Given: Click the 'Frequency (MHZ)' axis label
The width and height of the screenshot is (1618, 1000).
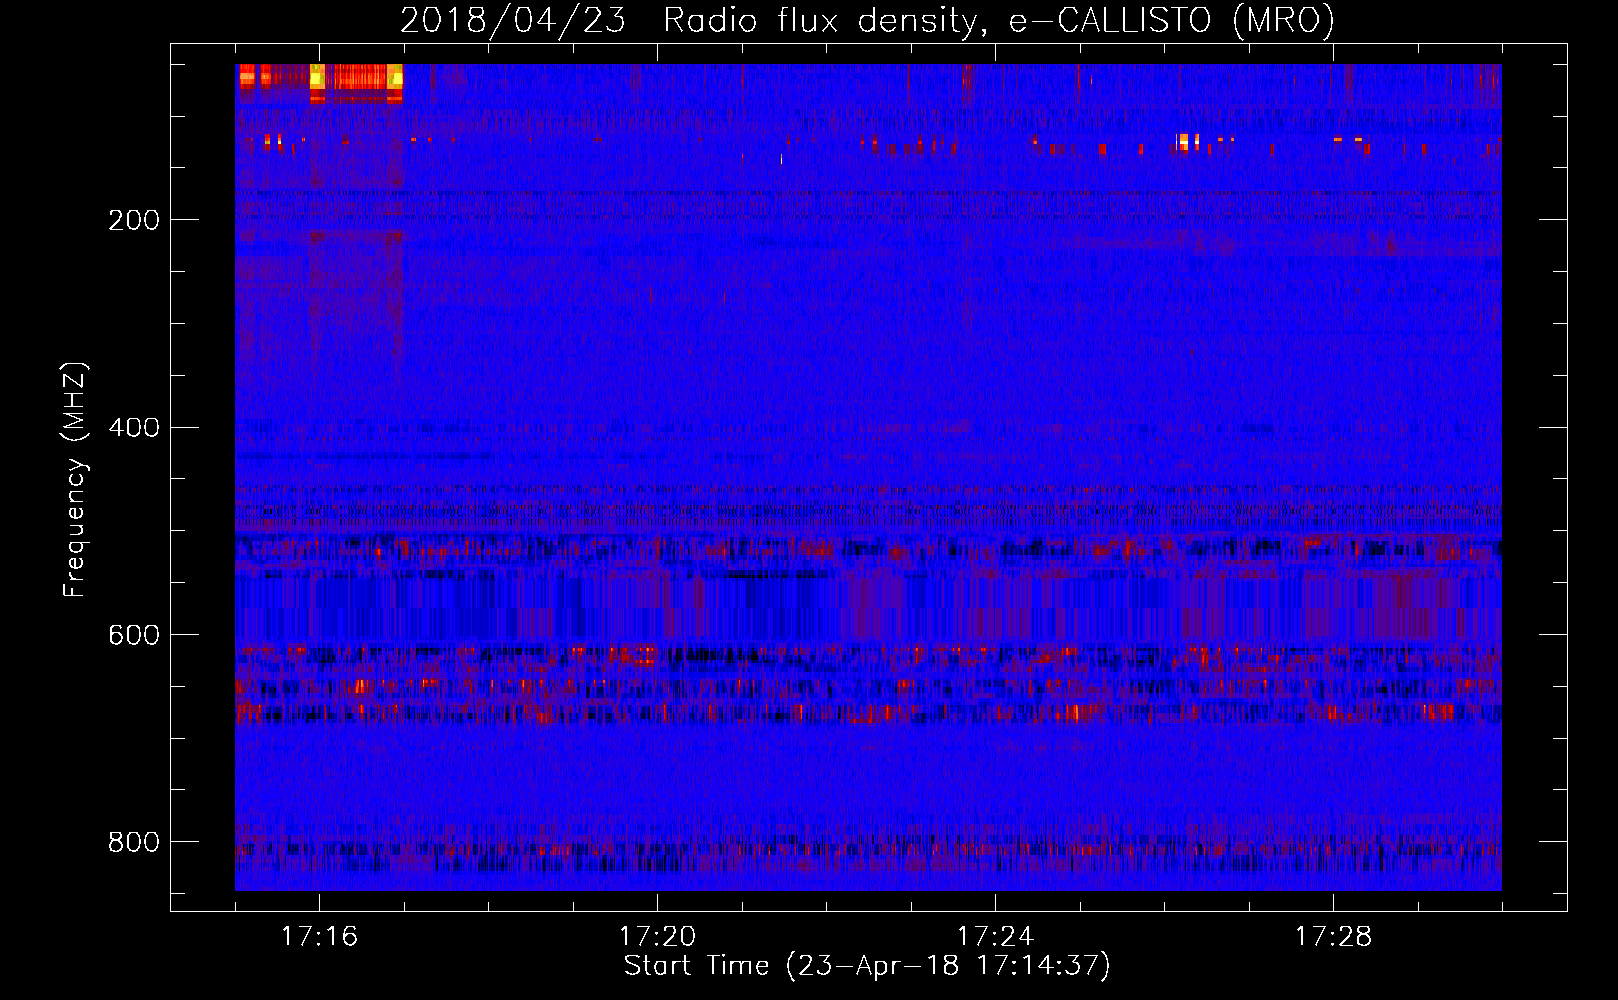Looking at the screenshot, I should tap(75, 479).
